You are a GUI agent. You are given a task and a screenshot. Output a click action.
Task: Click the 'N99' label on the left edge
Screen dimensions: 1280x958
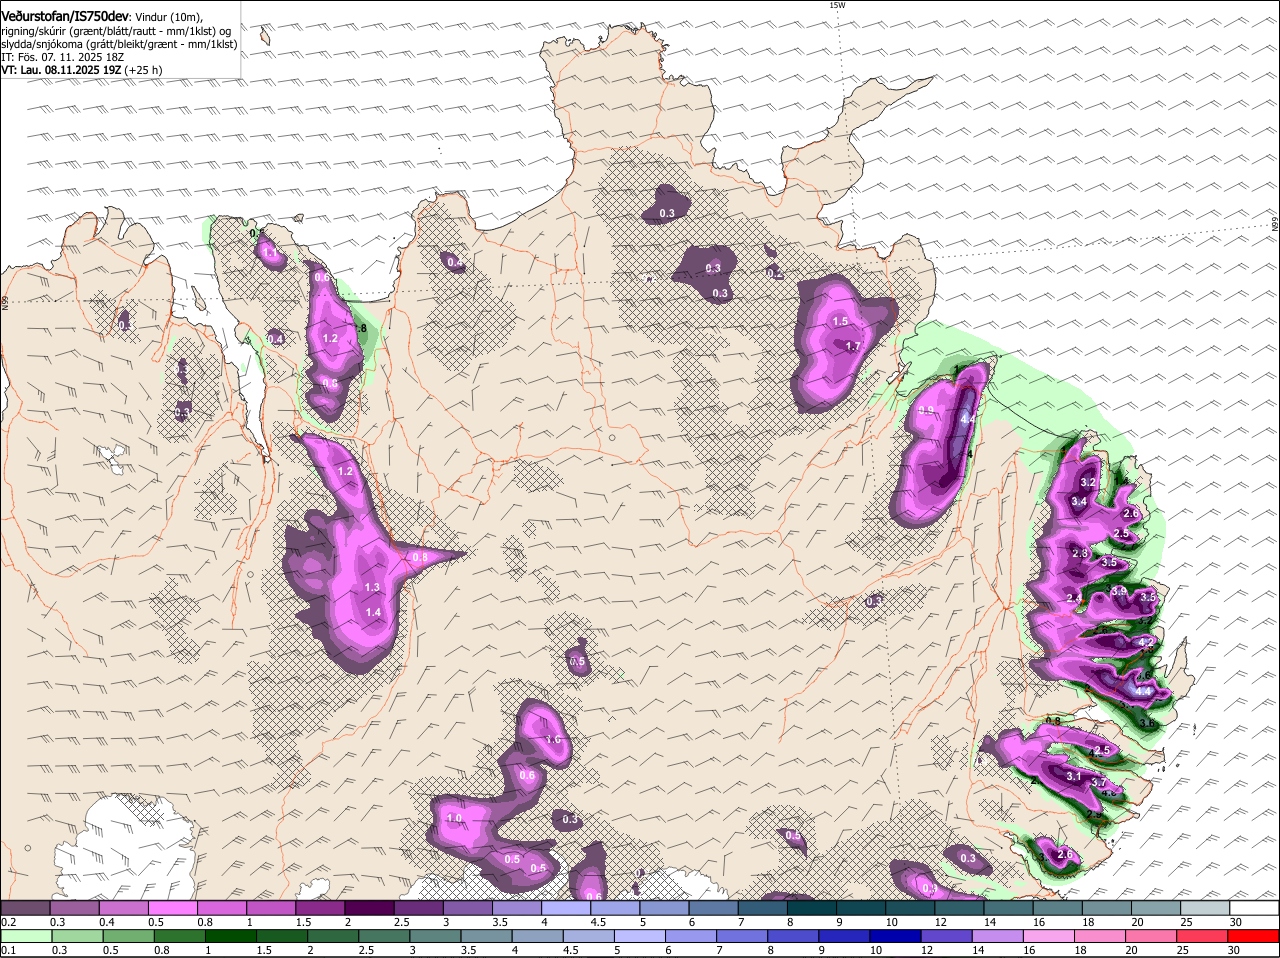pos(5,301)
